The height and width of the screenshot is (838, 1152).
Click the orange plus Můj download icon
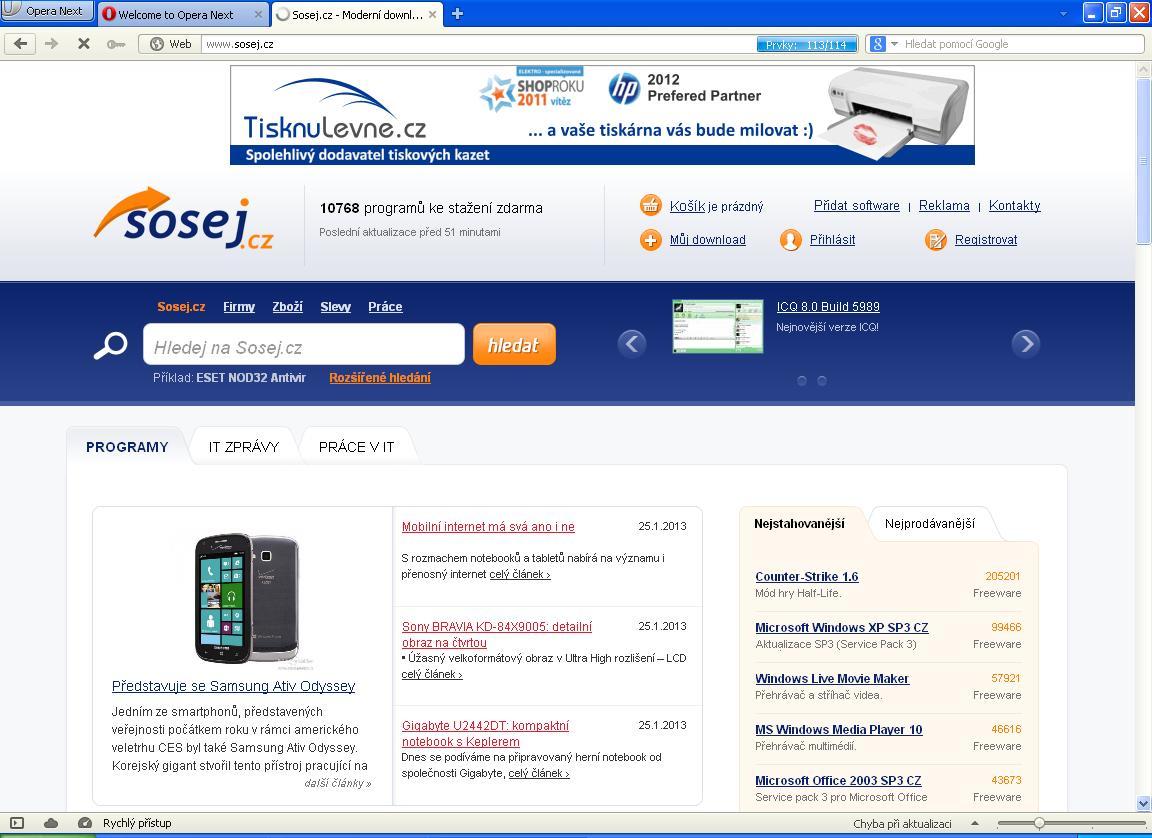point(650,239)
